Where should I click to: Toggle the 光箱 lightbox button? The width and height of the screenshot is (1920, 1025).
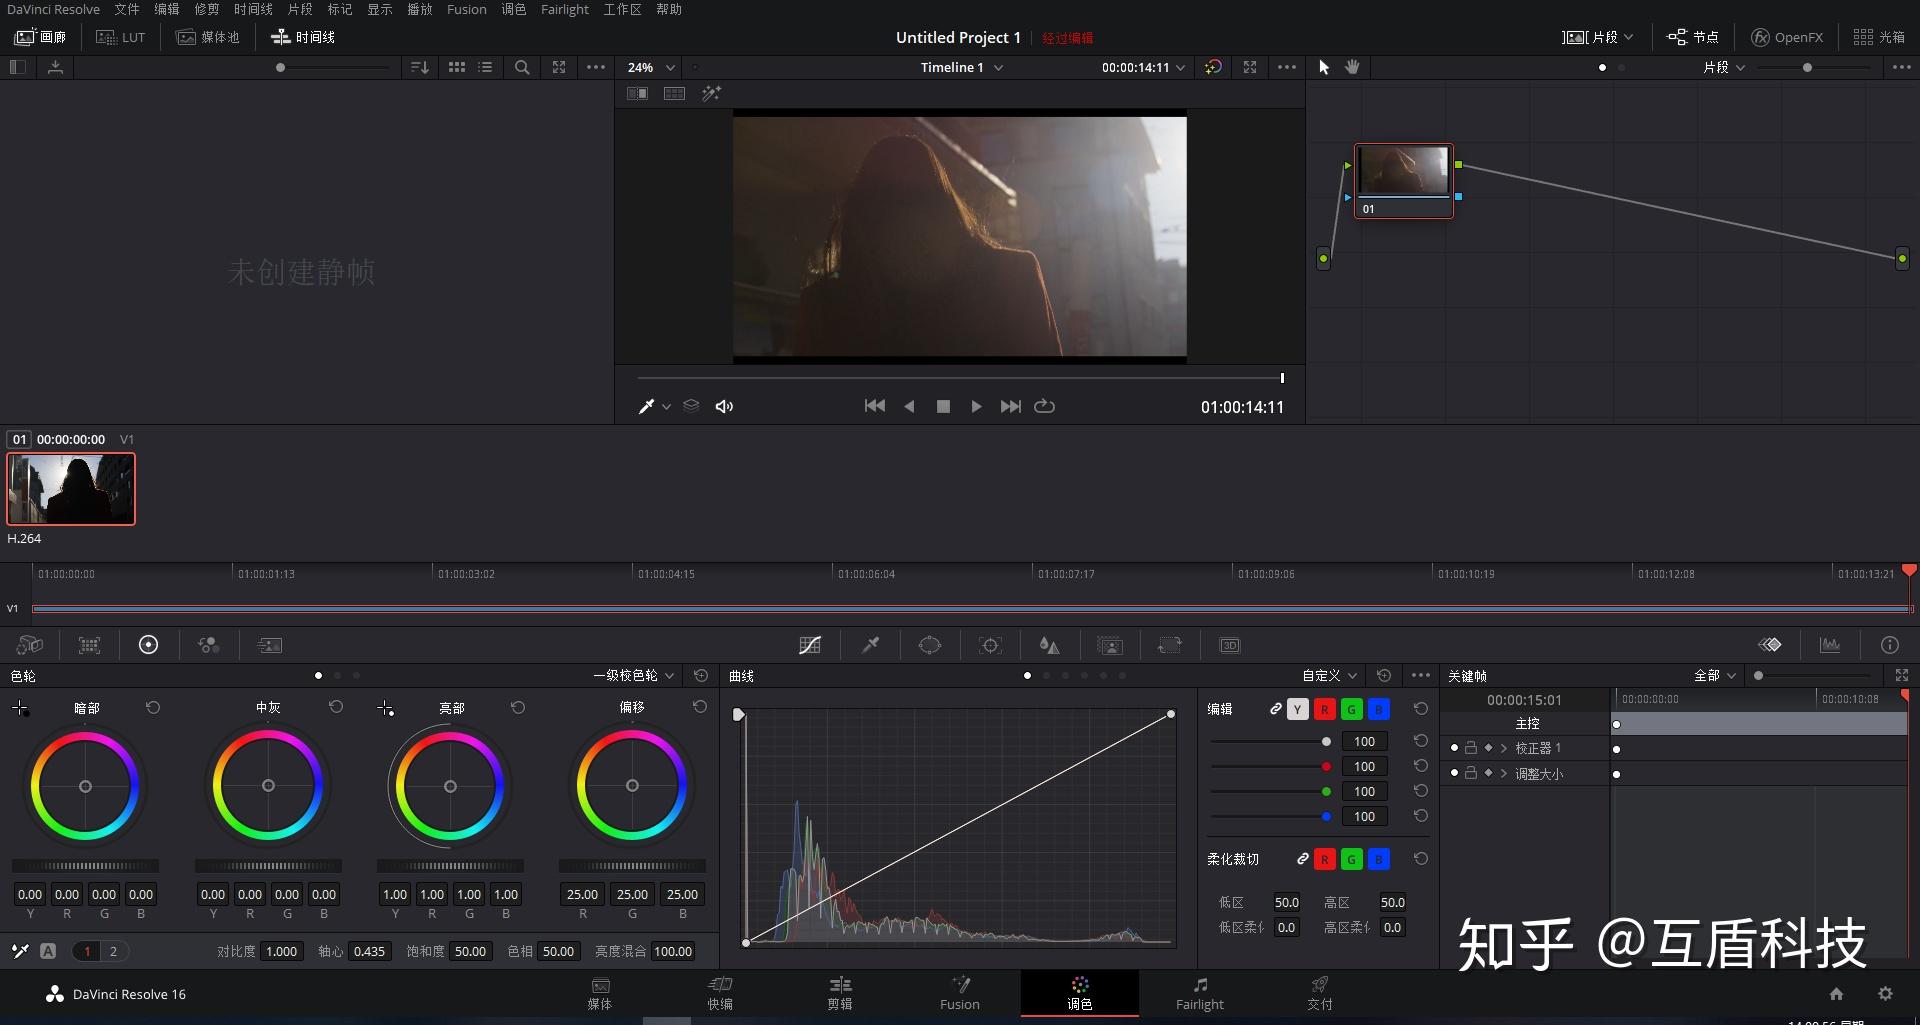click(1879, 37)
